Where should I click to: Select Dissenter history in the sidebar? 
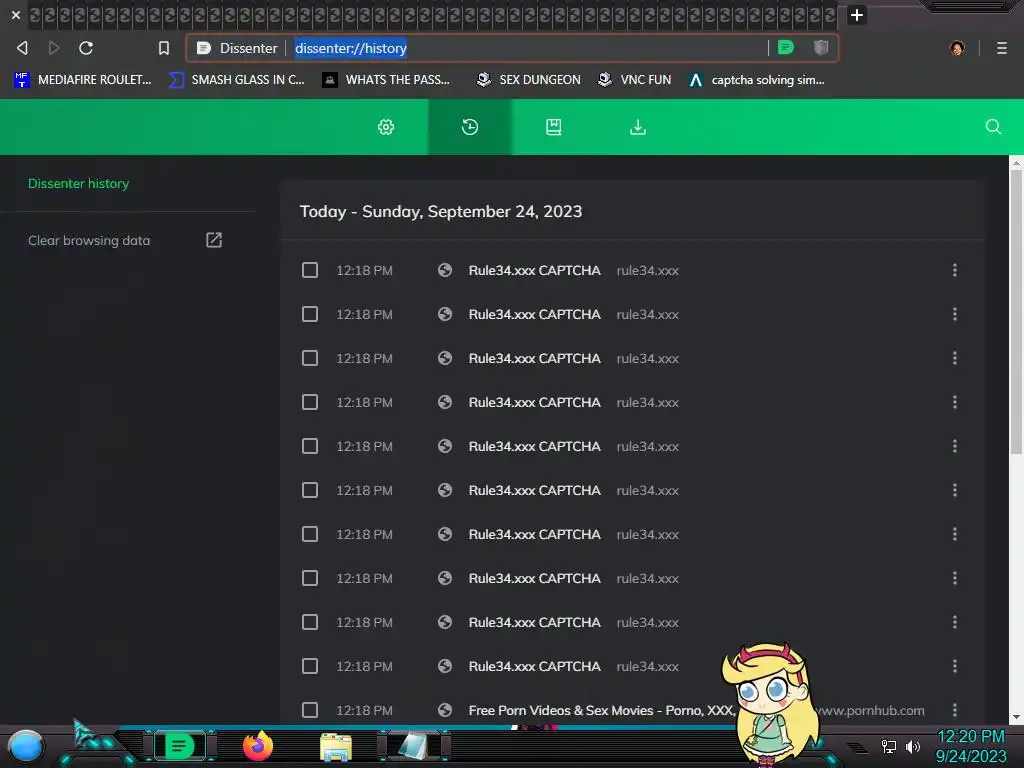click(x=78, y=184)
